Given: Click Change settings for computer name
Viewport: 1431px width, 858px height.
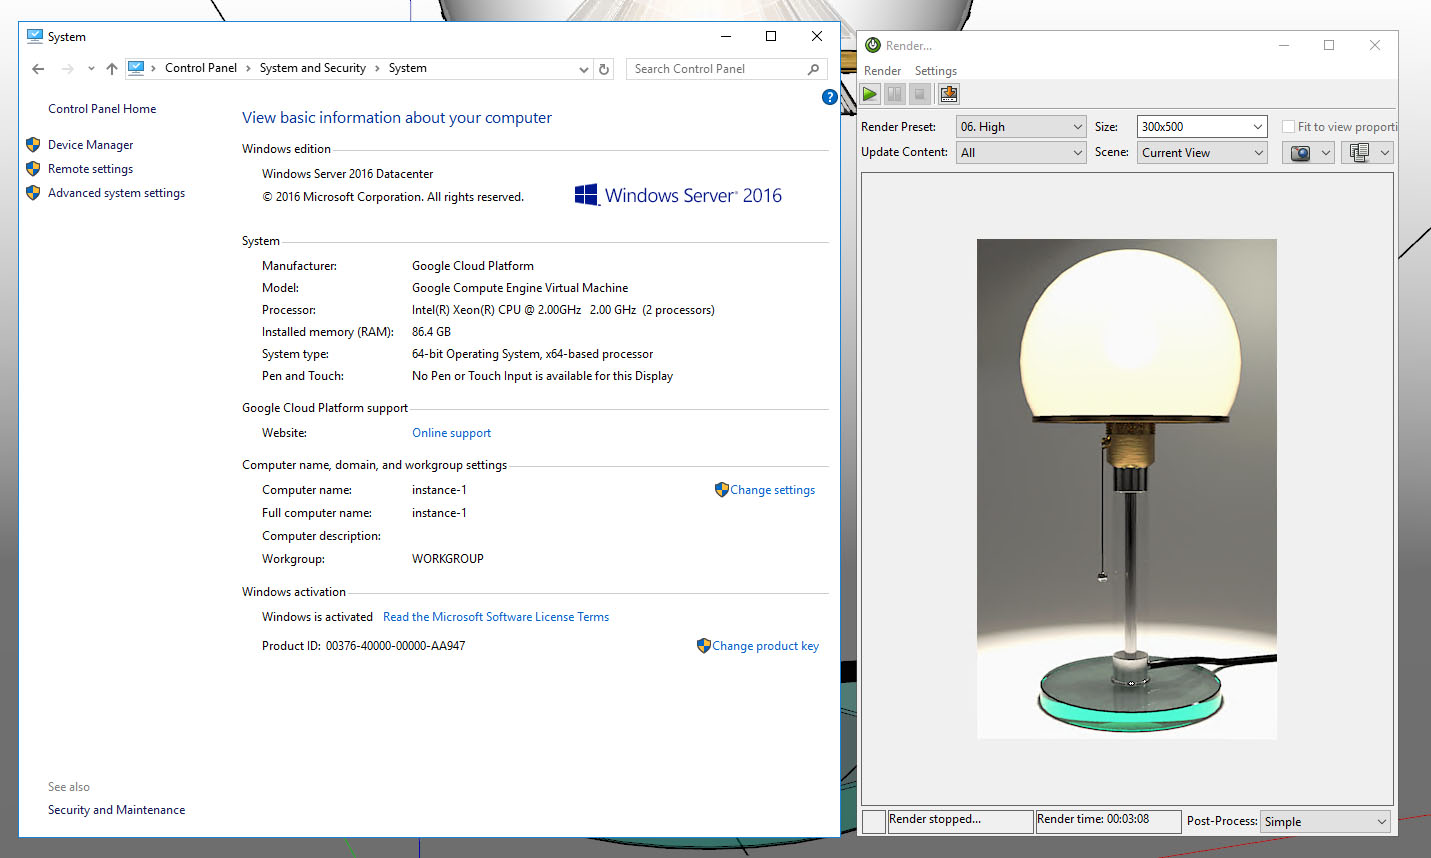Looking at the screenshot, I should pos(772,490).
